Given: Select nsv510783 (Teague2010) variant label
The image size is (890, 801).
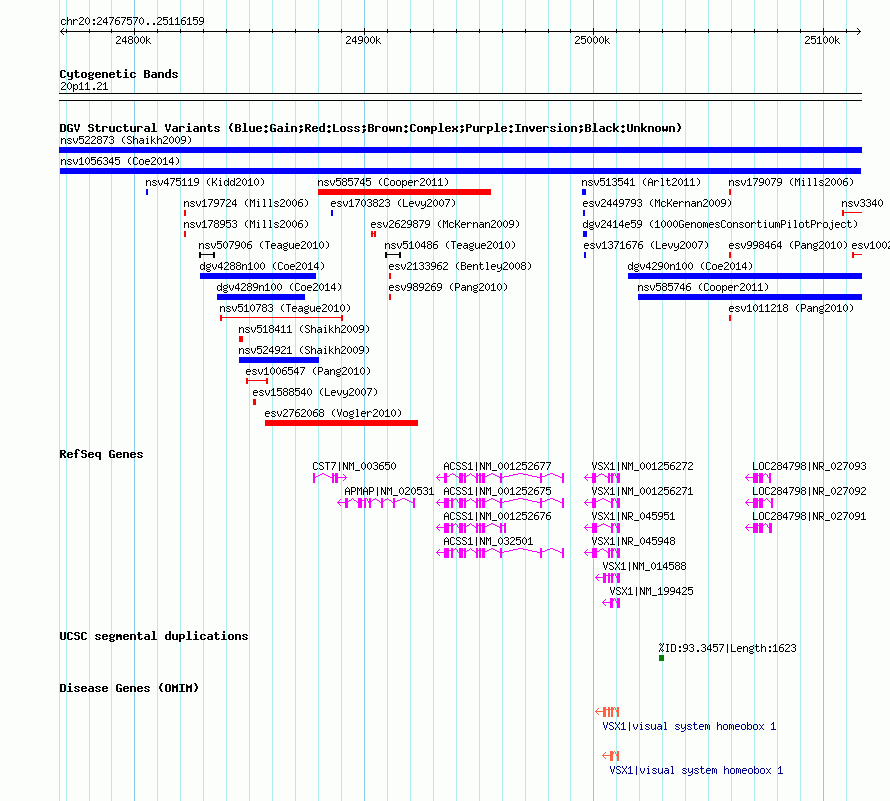Looking at the screenshot, I should (x=285, y=308).
